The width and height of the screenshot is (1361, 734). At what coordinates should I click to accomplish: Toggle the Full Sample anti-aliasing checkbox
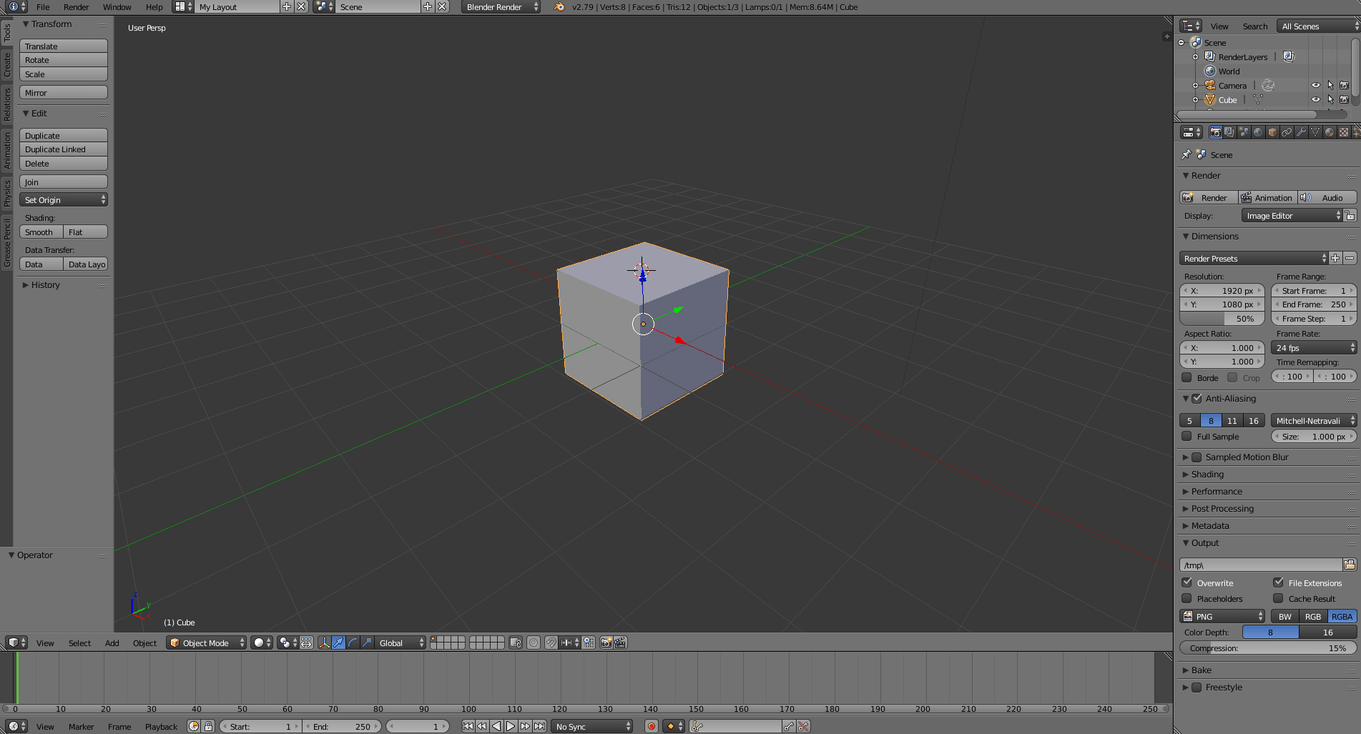1189,436
